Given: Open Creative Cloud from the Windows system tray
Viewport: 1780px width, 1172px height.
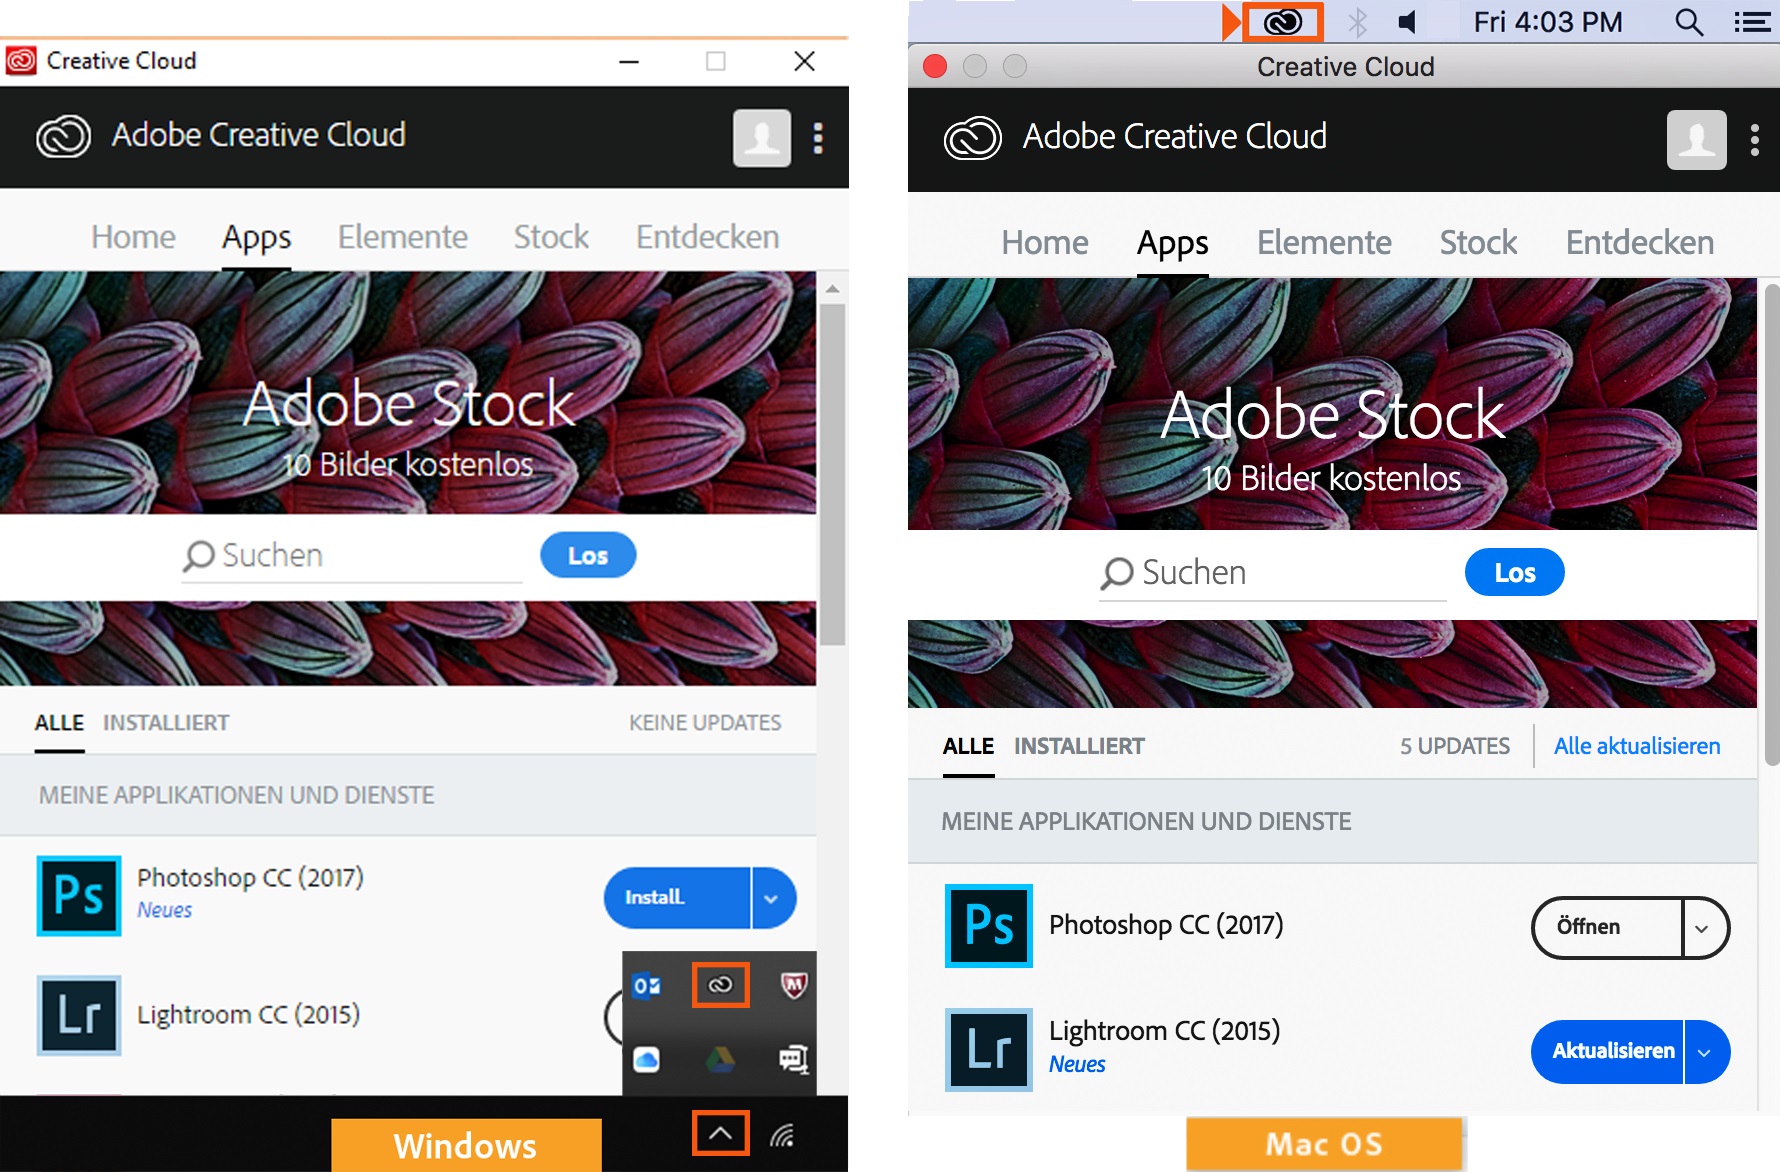Looking at the screenshot, I should (720, 984).
